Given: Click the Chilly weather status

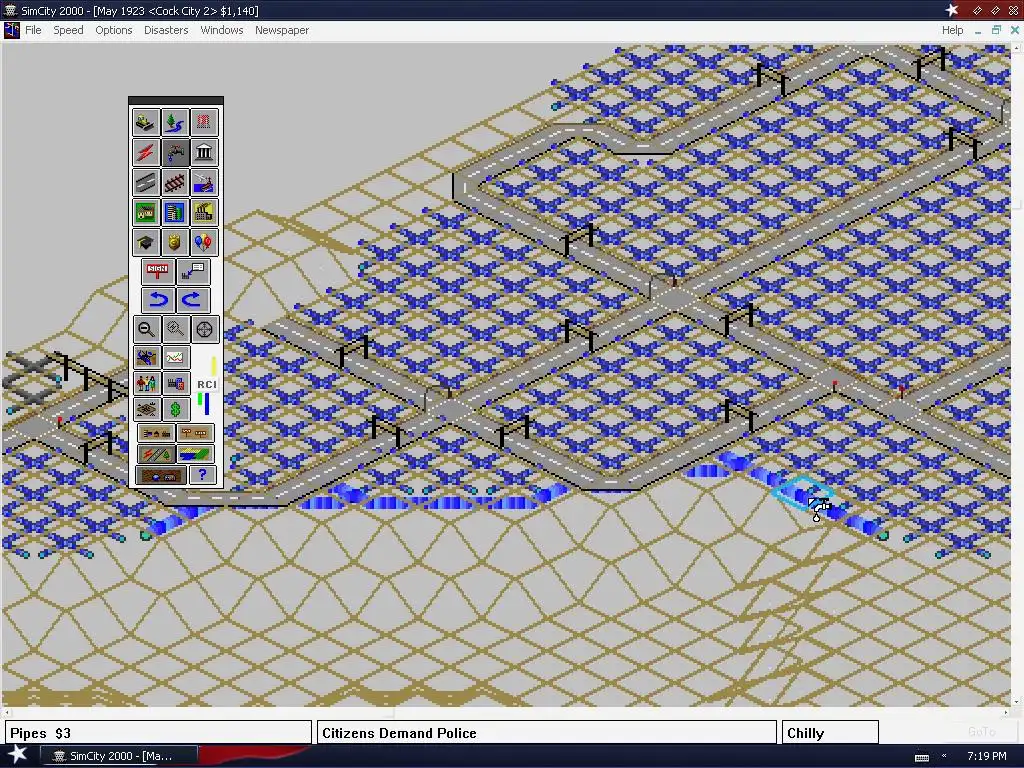Looking at the screenshot, I should (x=830, y=733).
